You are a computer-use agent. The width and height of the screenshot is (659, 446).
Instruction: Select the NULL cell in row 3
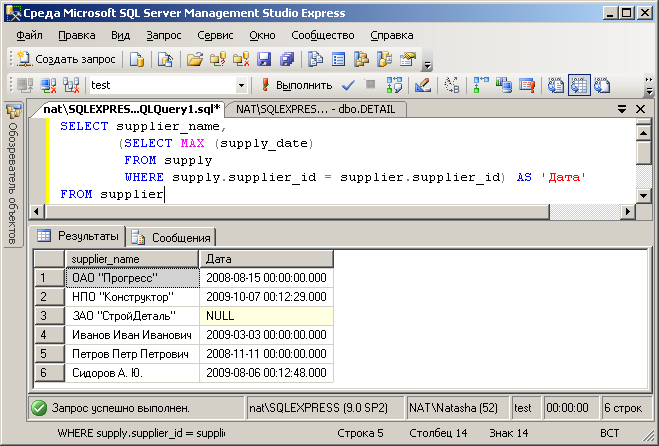266,316
